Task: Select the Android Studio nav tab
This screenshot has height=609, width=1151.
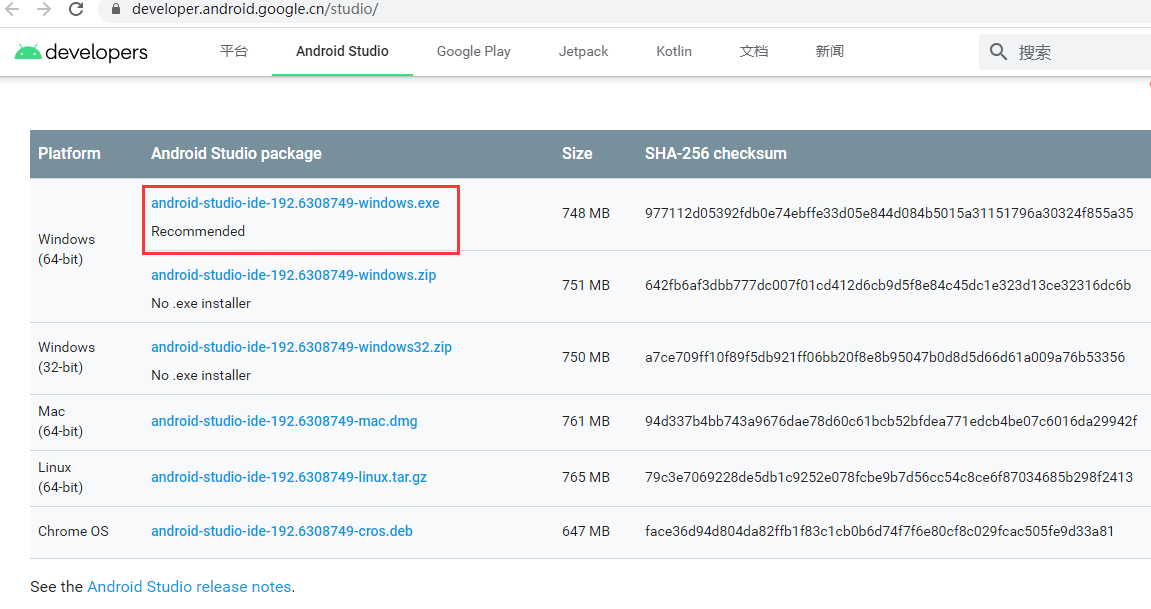Action: coord(342,51)
